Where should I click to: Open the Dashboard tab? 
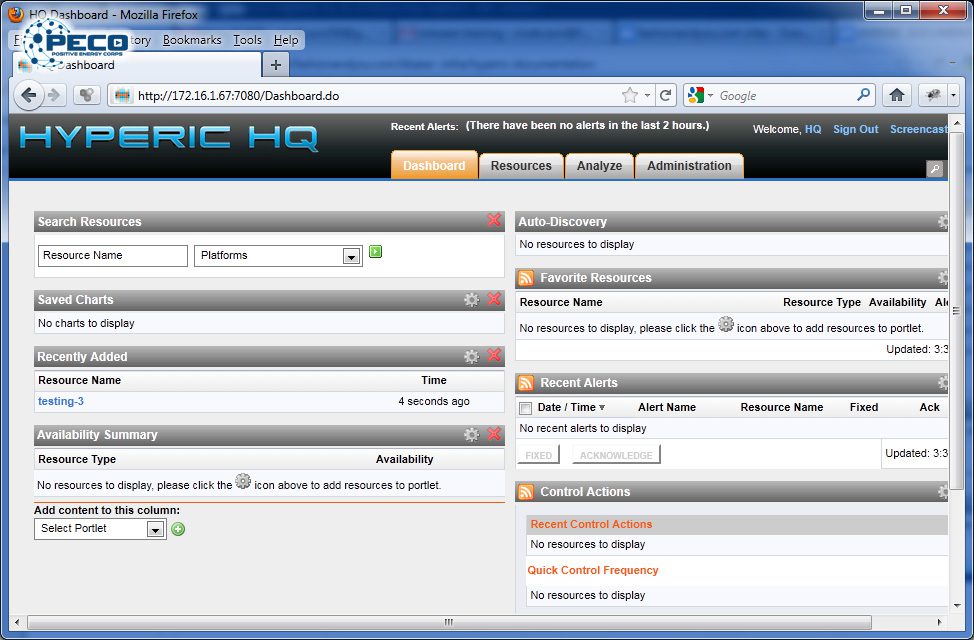tap(434, 166)
